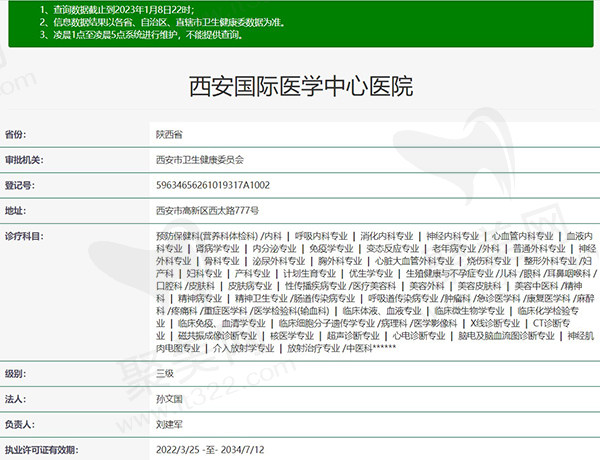Click 磁共振成像诊断专业 entry

(x=217, y=336)
